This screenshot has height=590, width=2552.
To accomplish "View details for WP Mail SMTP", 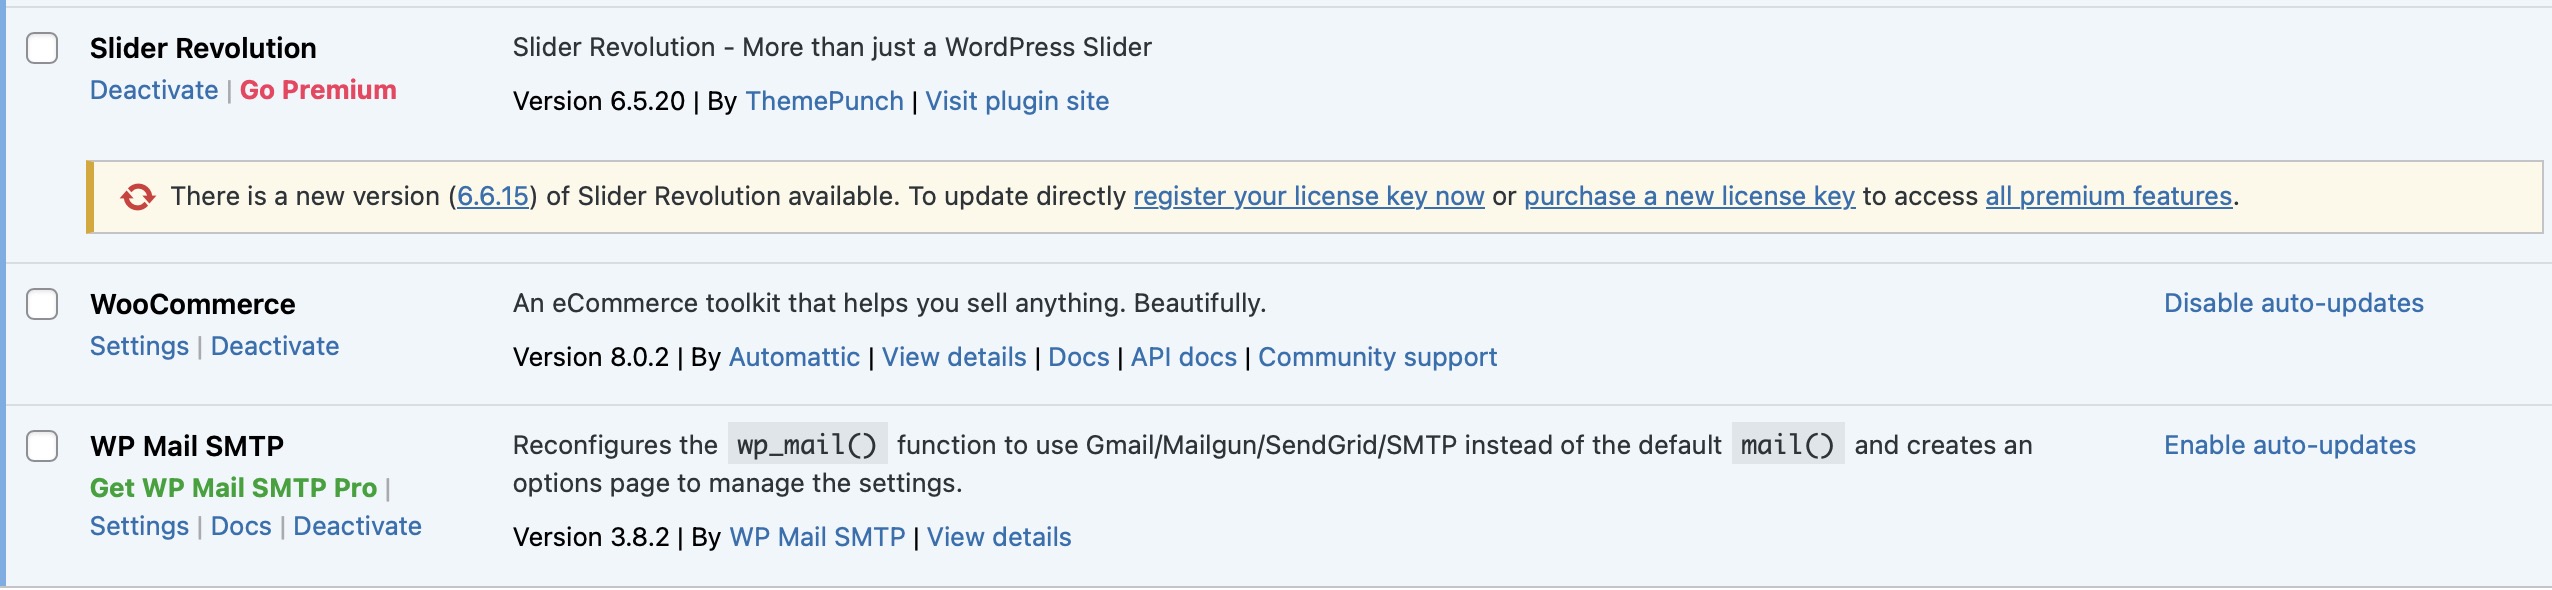I will click(998, 537).
